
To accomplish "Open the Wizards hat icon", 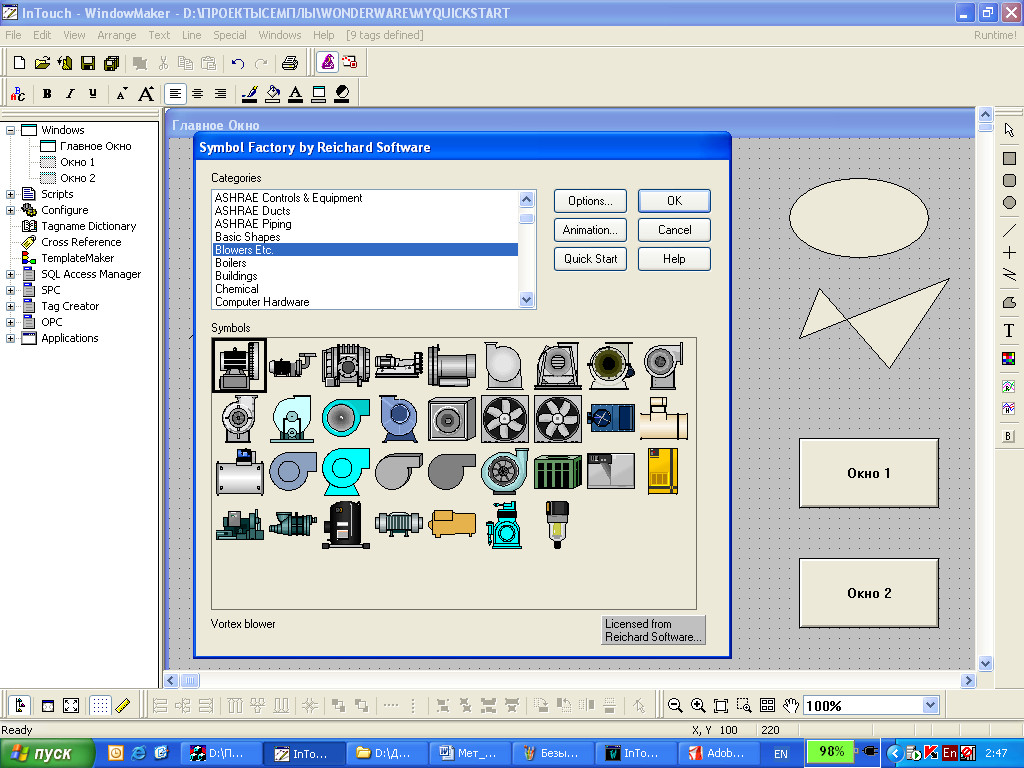I will click(328, 62).
